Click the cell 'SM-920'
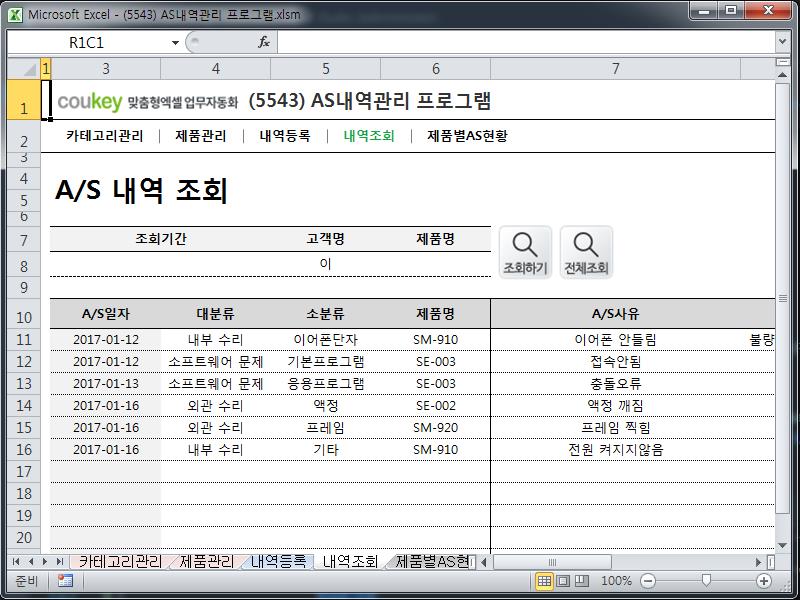This screenshot has height=600, width=800. 435,428
